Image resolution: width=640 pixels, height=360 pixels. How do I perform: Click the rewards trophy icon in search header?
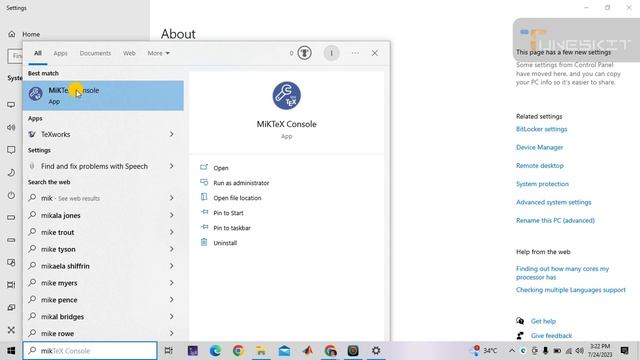pos(304,53)
